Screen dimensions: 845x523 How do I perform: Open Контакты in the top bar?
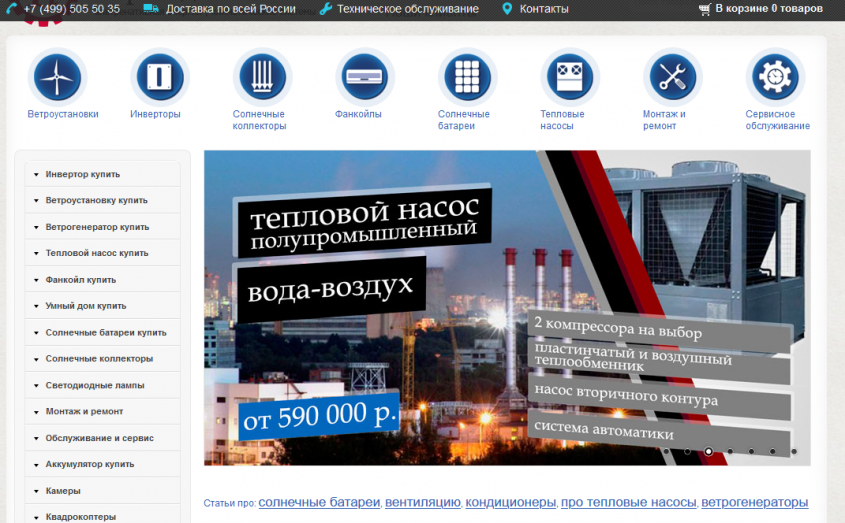tap(544, 9)
